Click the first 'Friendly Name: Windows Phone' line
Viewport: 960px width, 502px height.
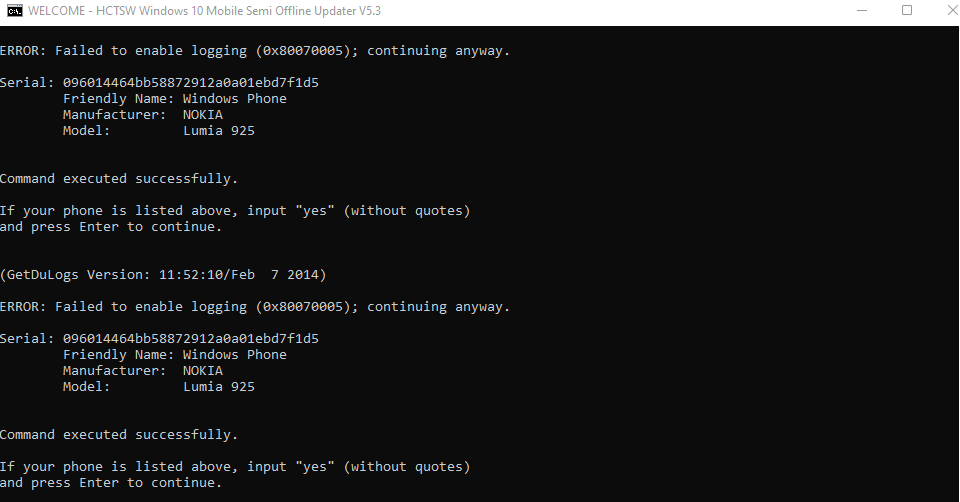point(174,99)
